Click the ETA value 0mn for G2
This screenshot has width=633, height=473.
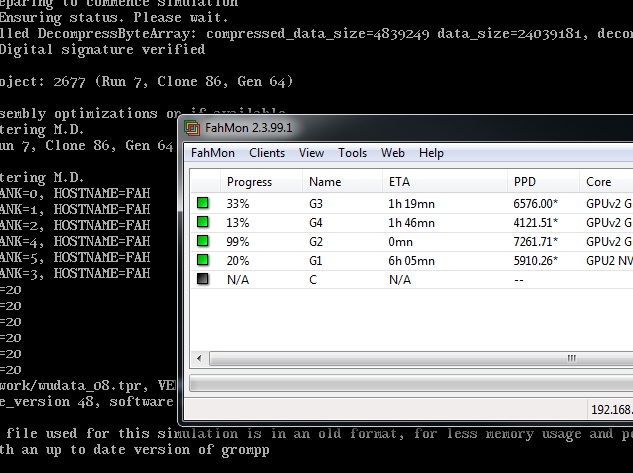tap(400, 242)
